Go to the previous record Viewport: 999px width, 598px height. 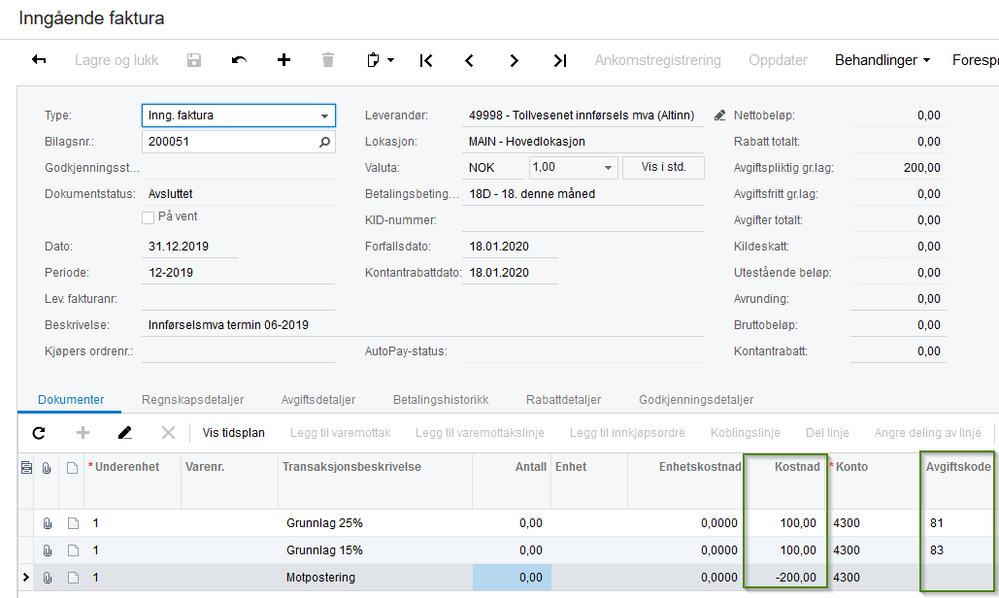point(470,61)
